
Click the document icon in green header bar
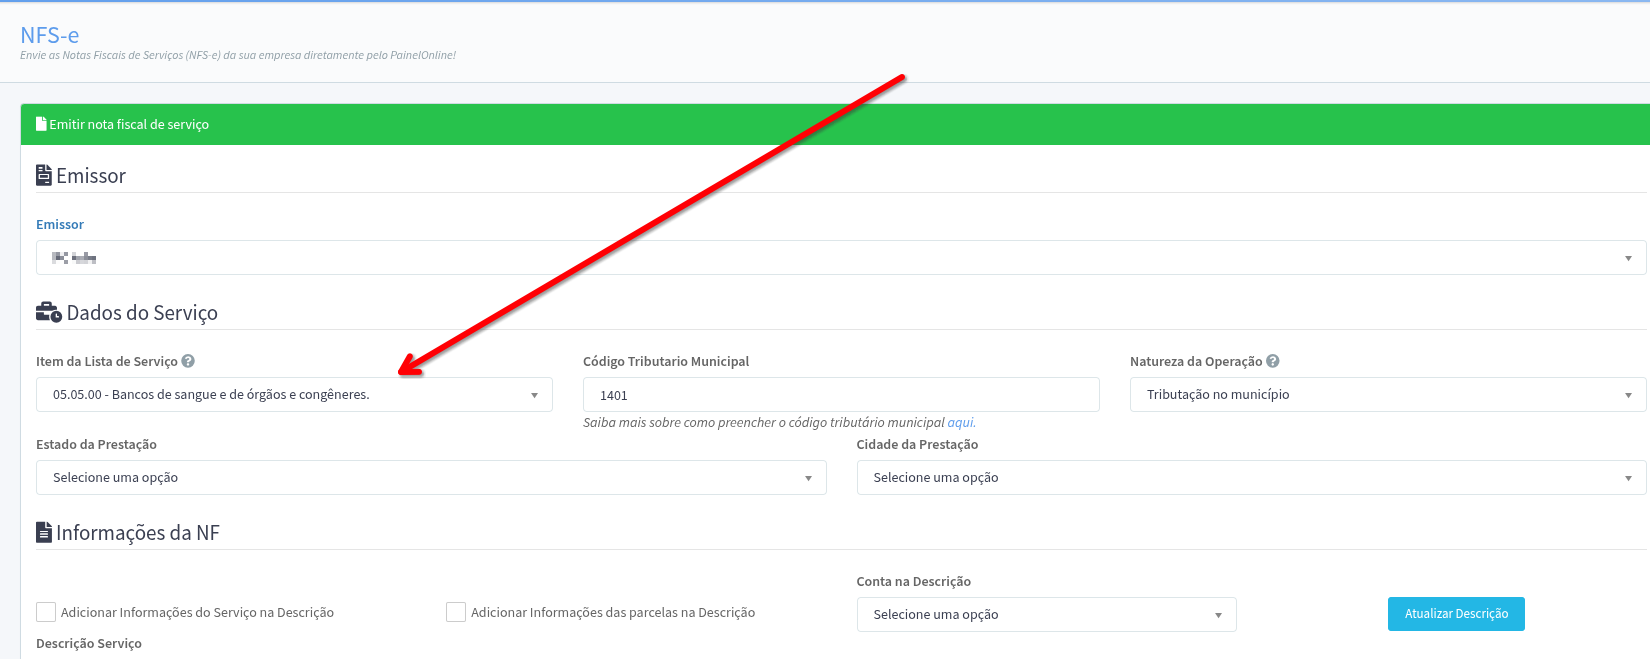coord(41,124)
